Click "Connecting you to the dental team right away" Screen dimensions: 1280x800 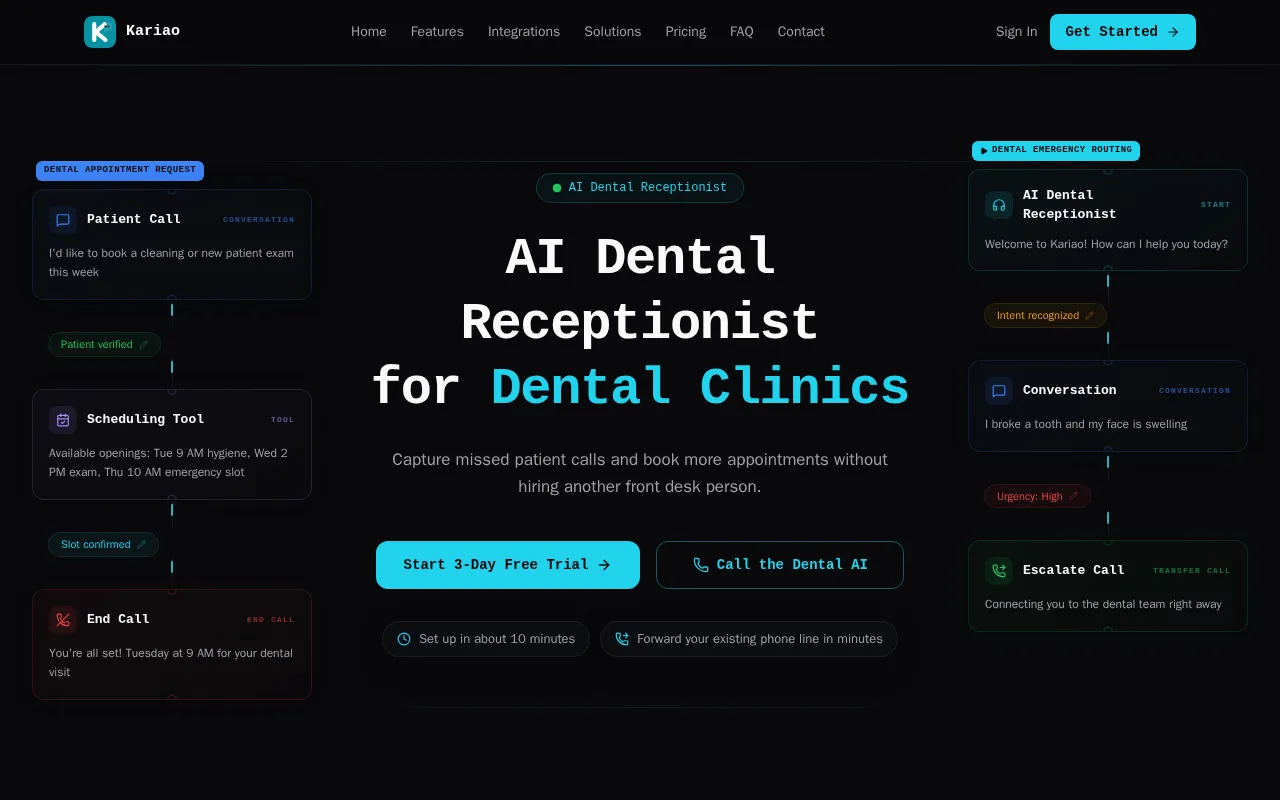click(1103, 605)
